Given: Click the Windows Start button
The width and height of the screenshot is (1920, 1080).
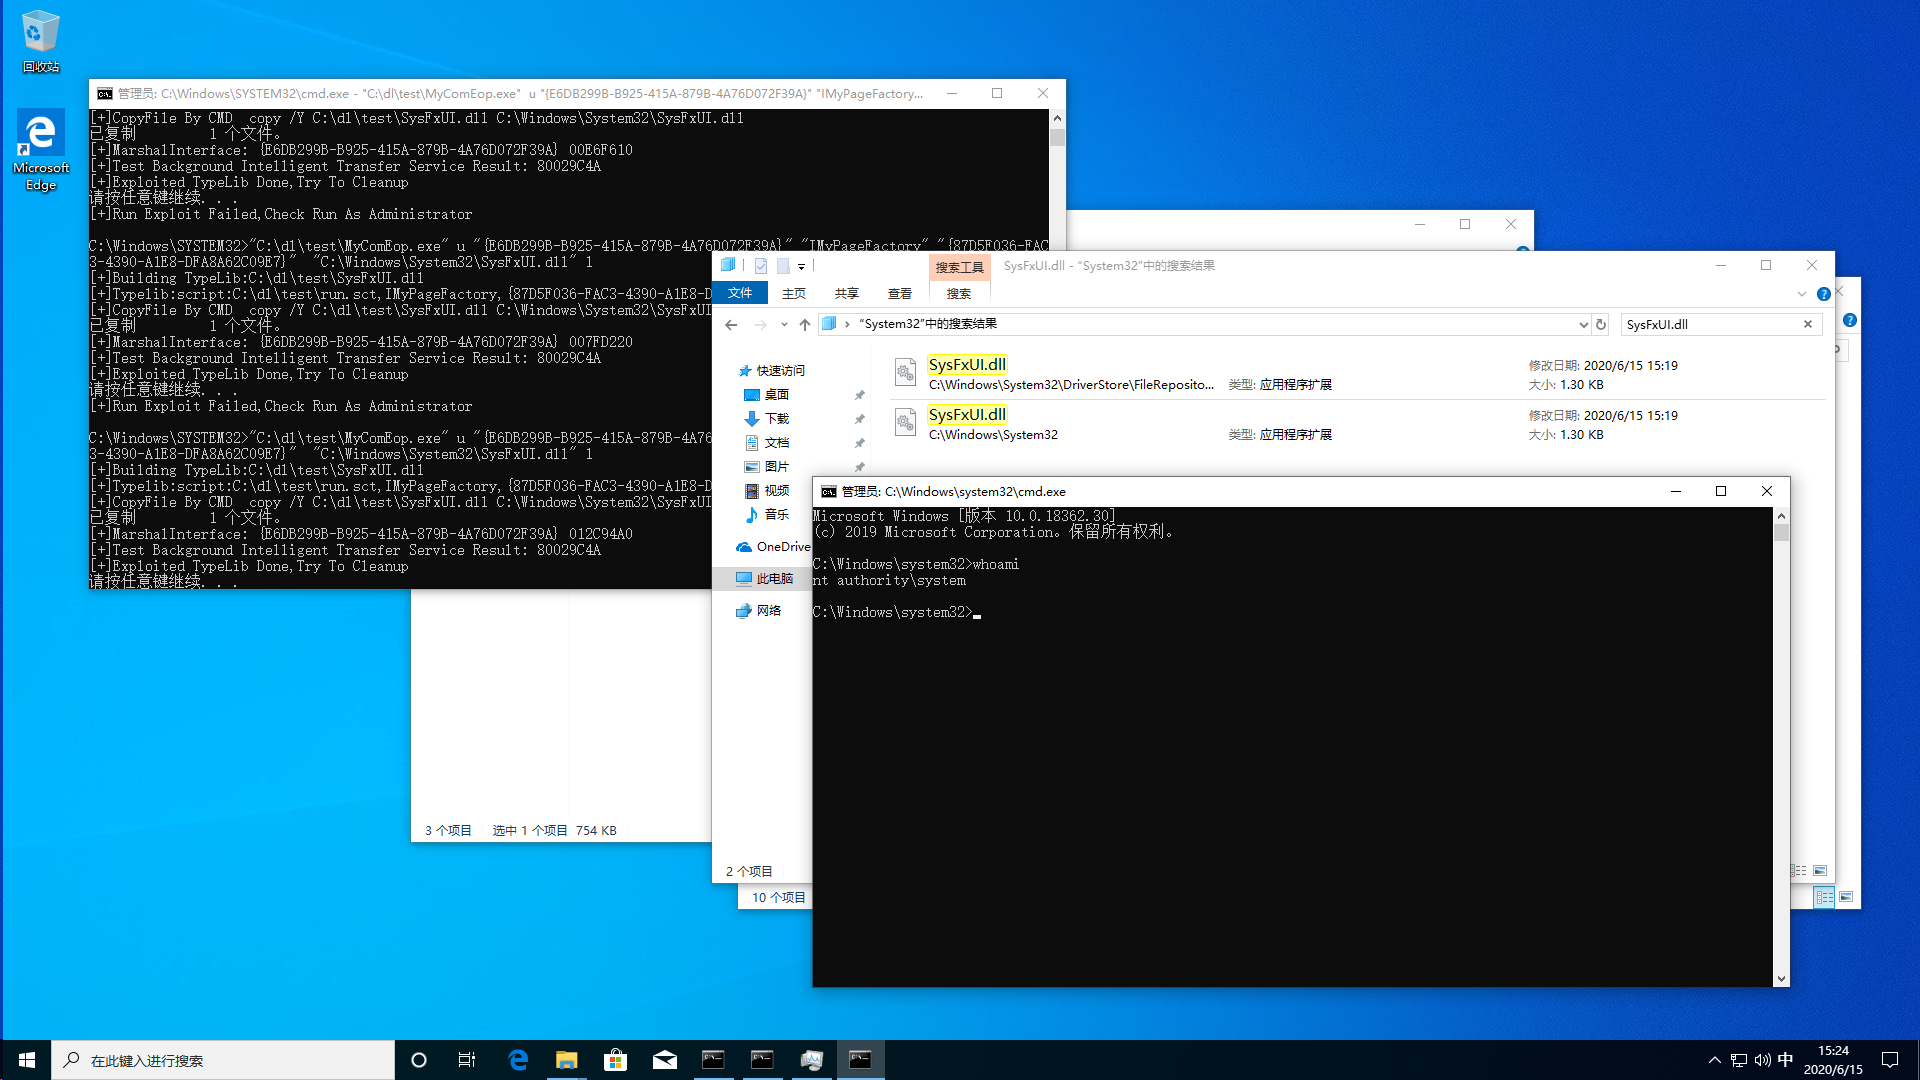Looking at the screenshot, I should coord(27,1060).
